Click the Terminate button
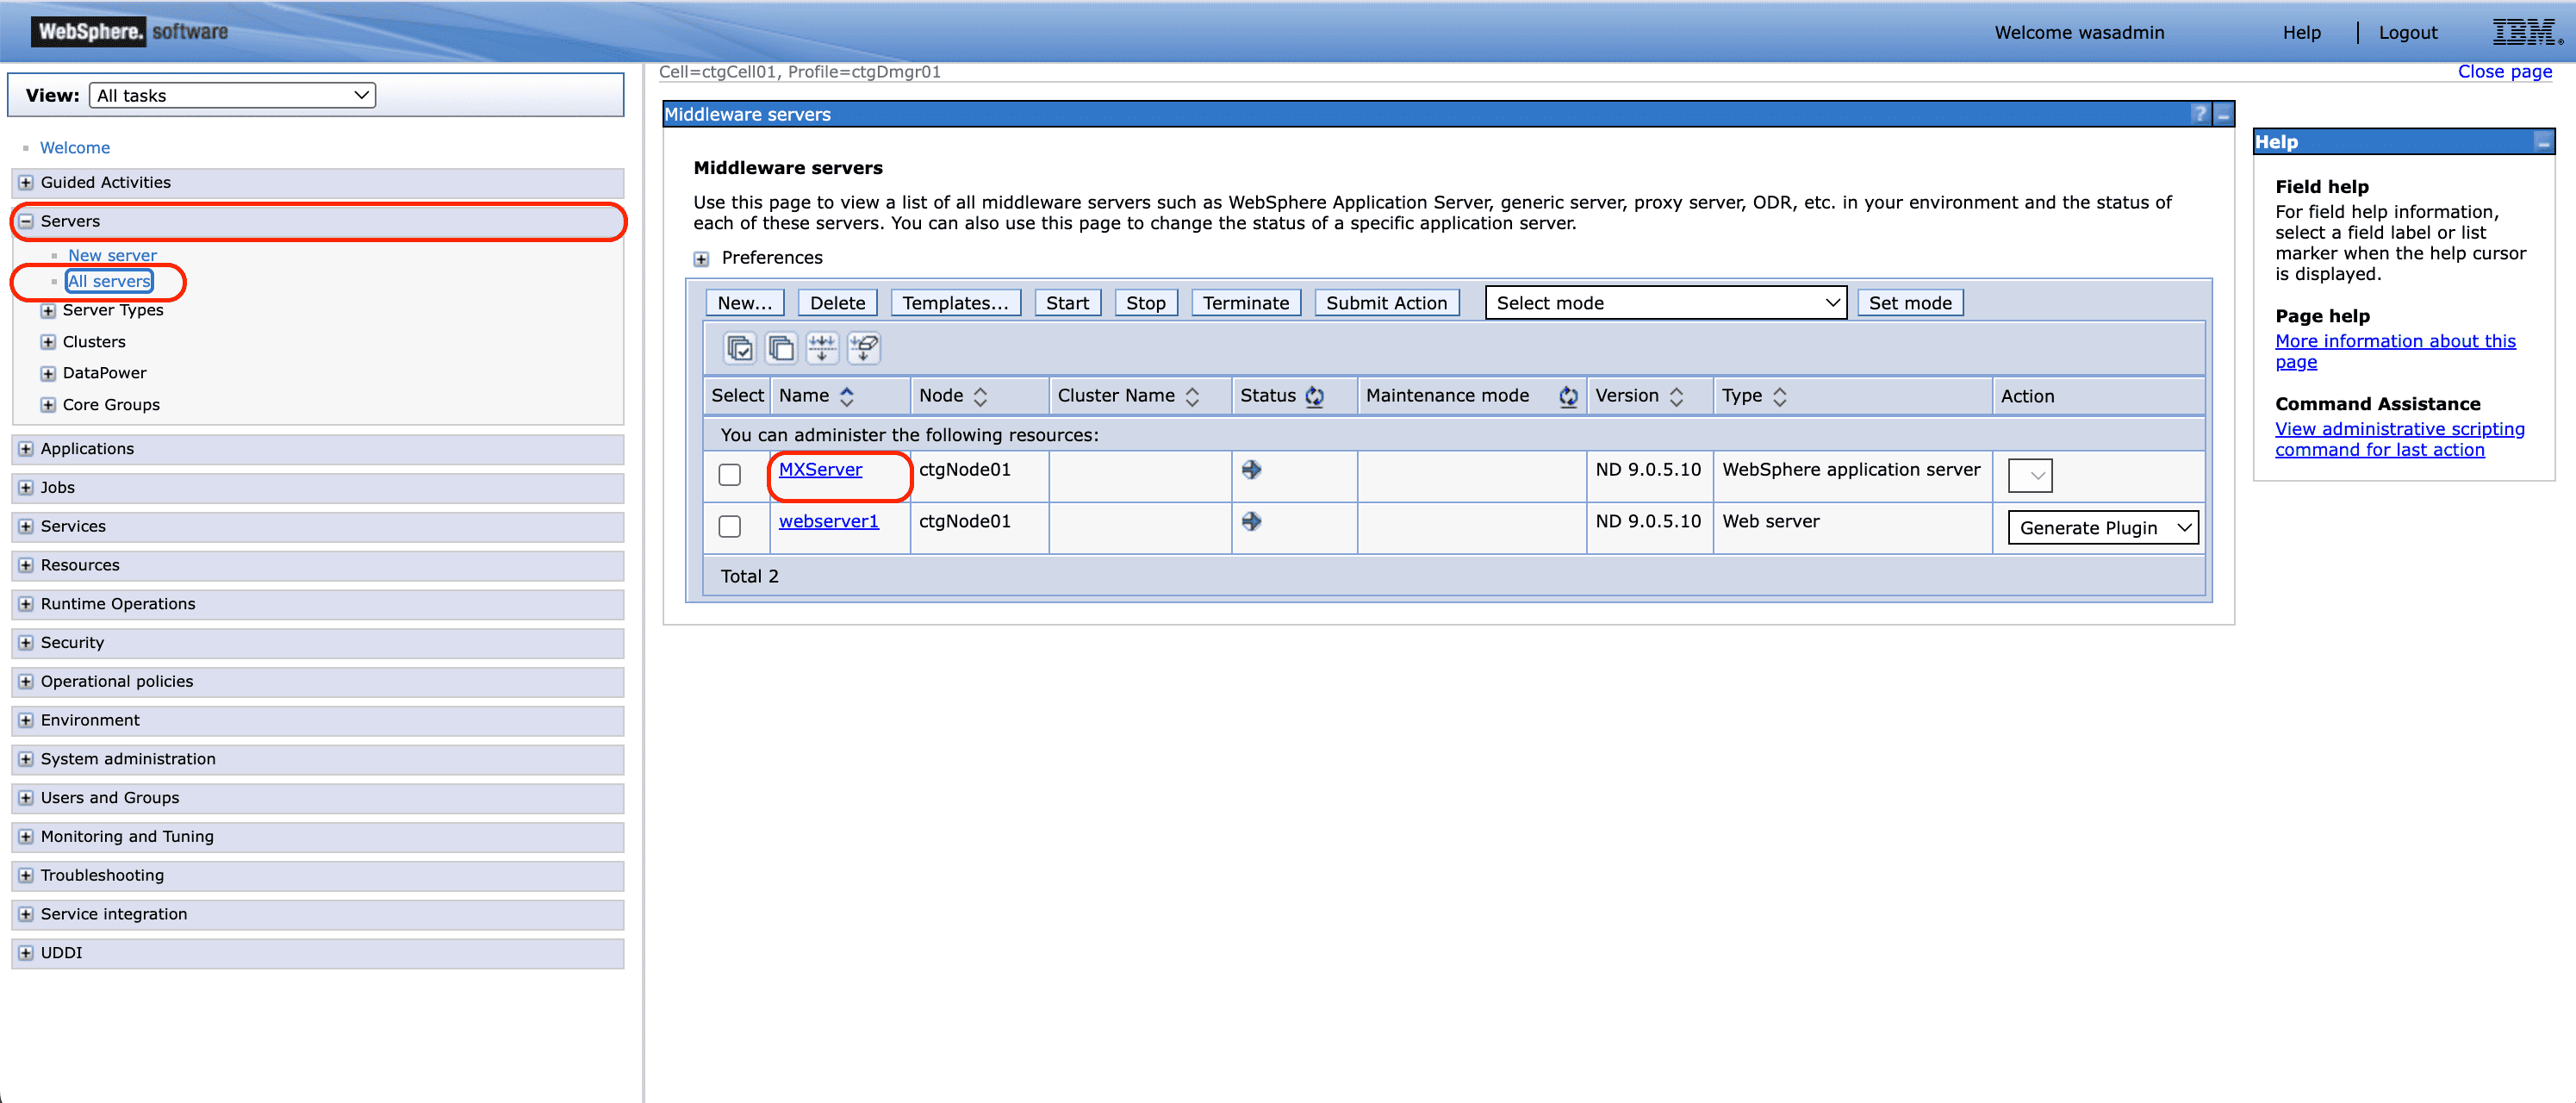 pyautogui.click(x=1246, y=303)
